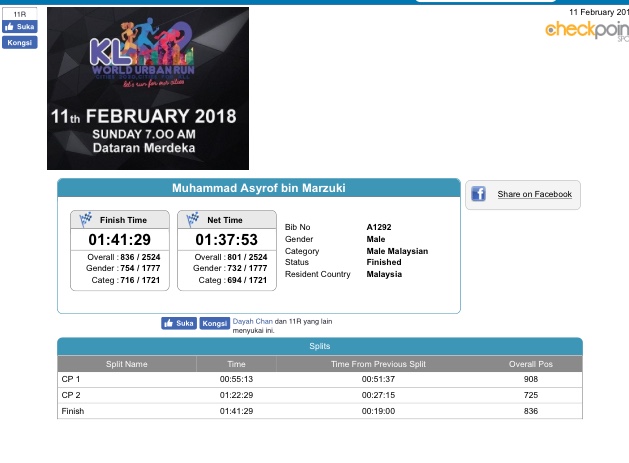Screen dimensions: 629x463
Task: Open the Share on Facebook link
Action: coord(534,194)
